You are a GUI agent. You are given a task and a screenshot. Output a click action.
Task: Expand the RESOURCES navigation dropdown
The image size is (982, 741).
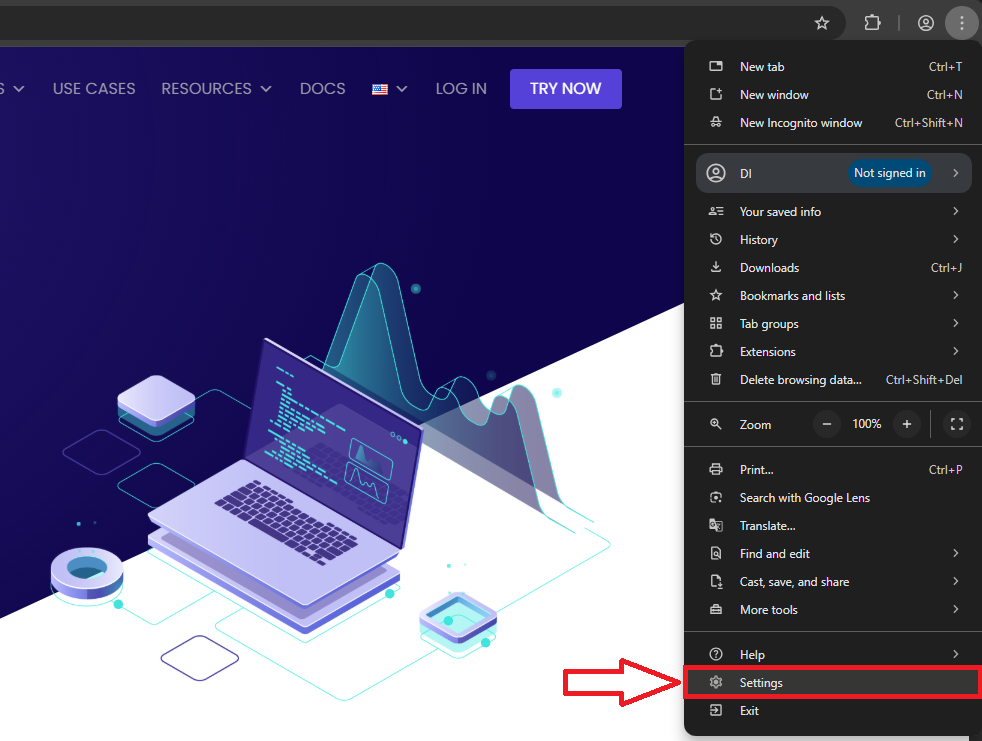coord(216,89)
